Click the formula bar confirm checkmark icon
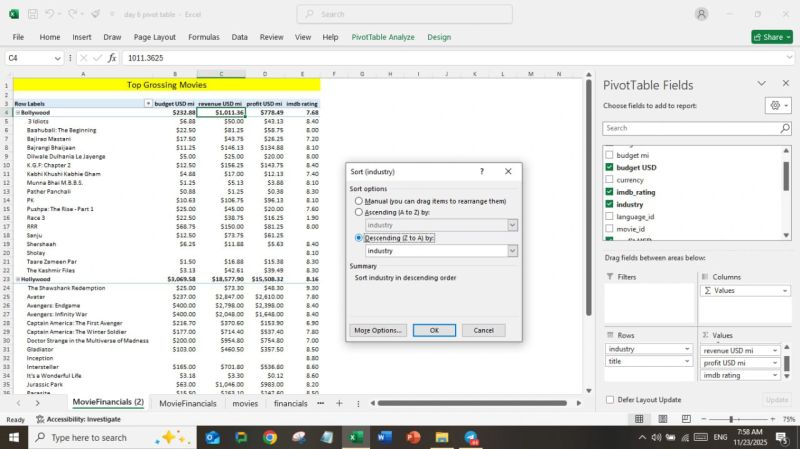800x449 pixels. (x=98, y=58)
